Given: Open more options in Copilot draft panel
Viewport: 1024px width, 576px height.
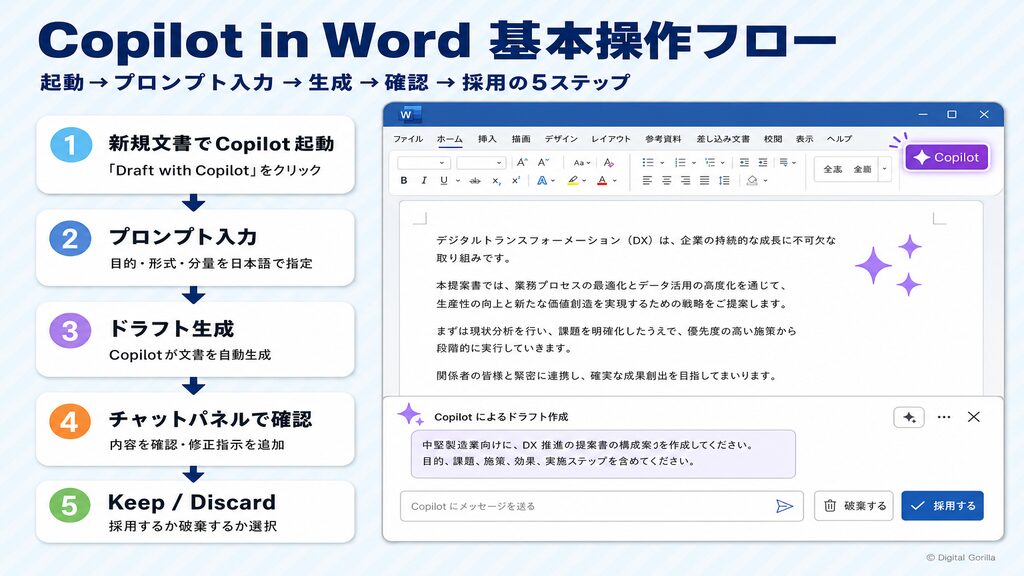Looking at the screenshot, I should pos(944,417).
